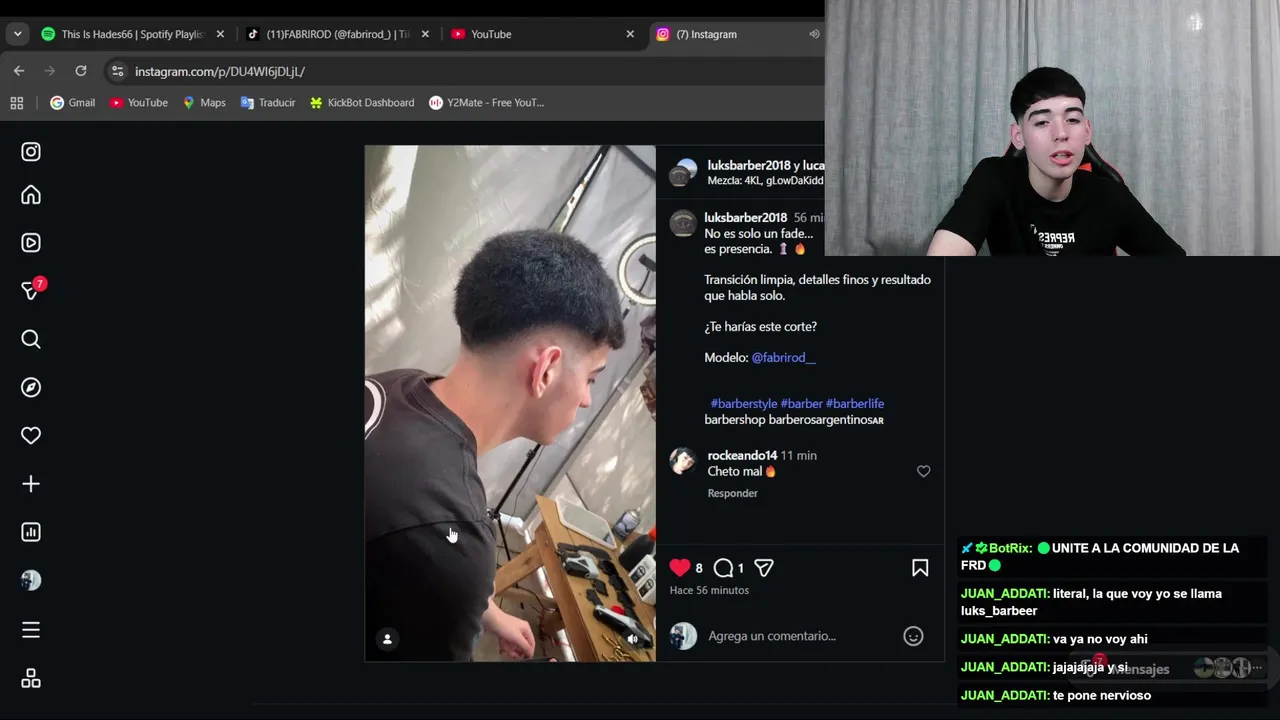Share the post with paper-plane icon
This screenshot has width=1280, height=720.
pyautogui.click(x=764, y=568)
